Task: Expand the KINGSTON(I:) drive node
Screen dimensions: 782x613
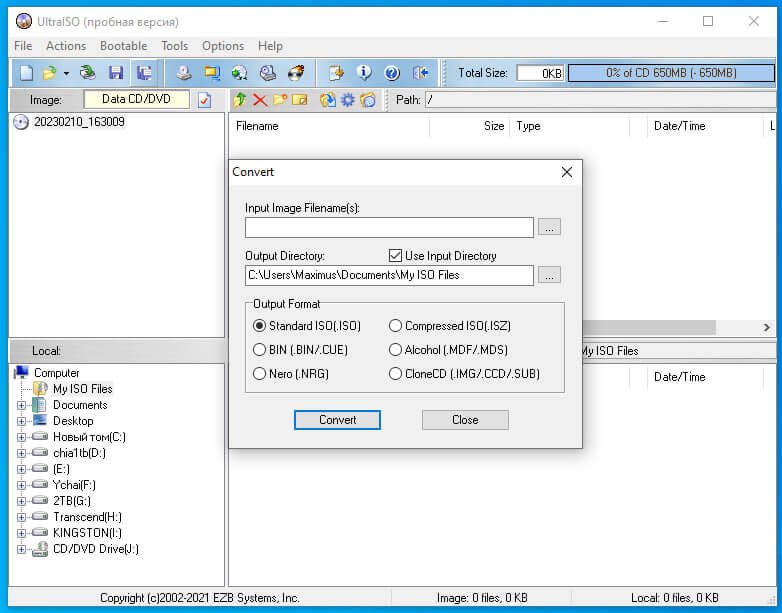Action: [21, 533]
